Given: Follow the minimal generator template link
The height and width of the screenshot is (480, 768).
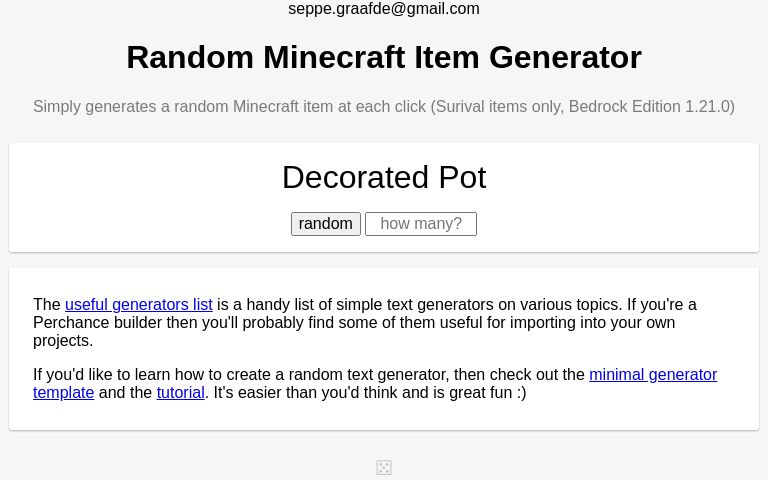Looking at the screenshot, I should [x=652, y=374].
